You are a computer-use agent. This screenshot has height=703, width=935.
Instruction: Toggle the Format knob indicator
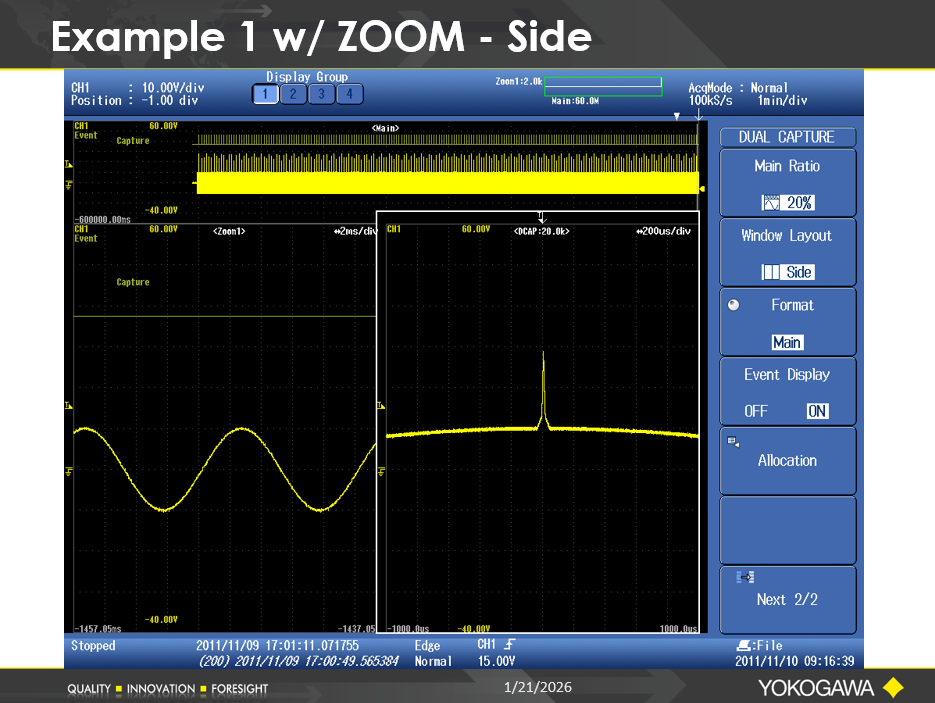pyautogui.click(x=734, y=306)
